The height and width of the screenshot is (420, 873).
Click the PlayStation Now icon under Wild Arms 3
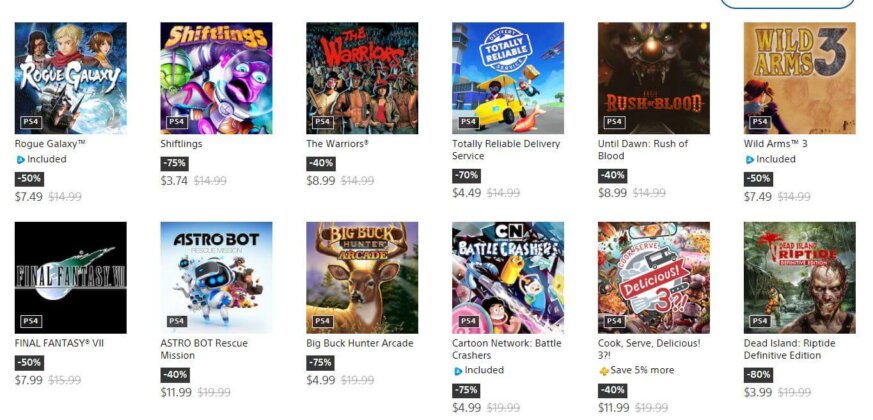749,160
